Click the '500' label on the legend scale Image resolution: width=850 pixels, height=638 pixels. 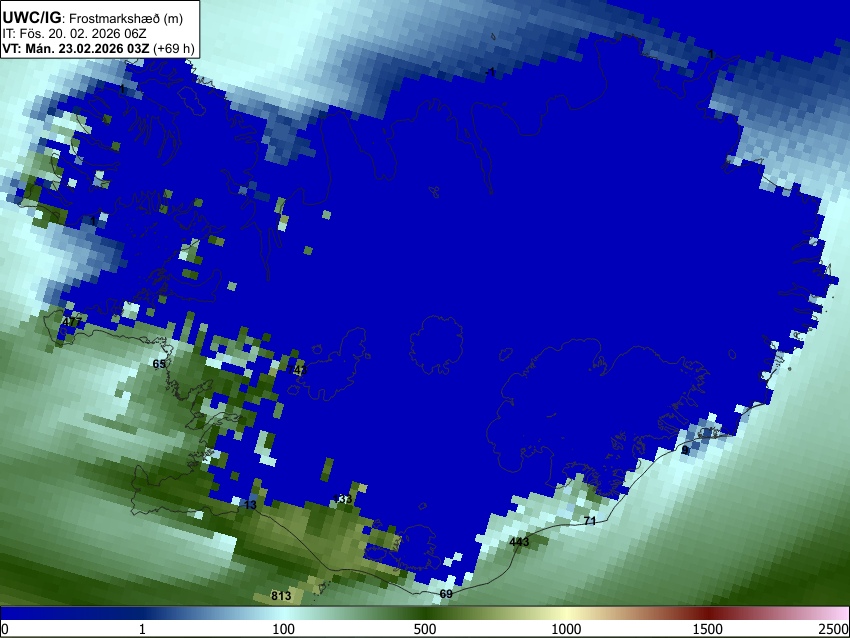coord(424,629)
